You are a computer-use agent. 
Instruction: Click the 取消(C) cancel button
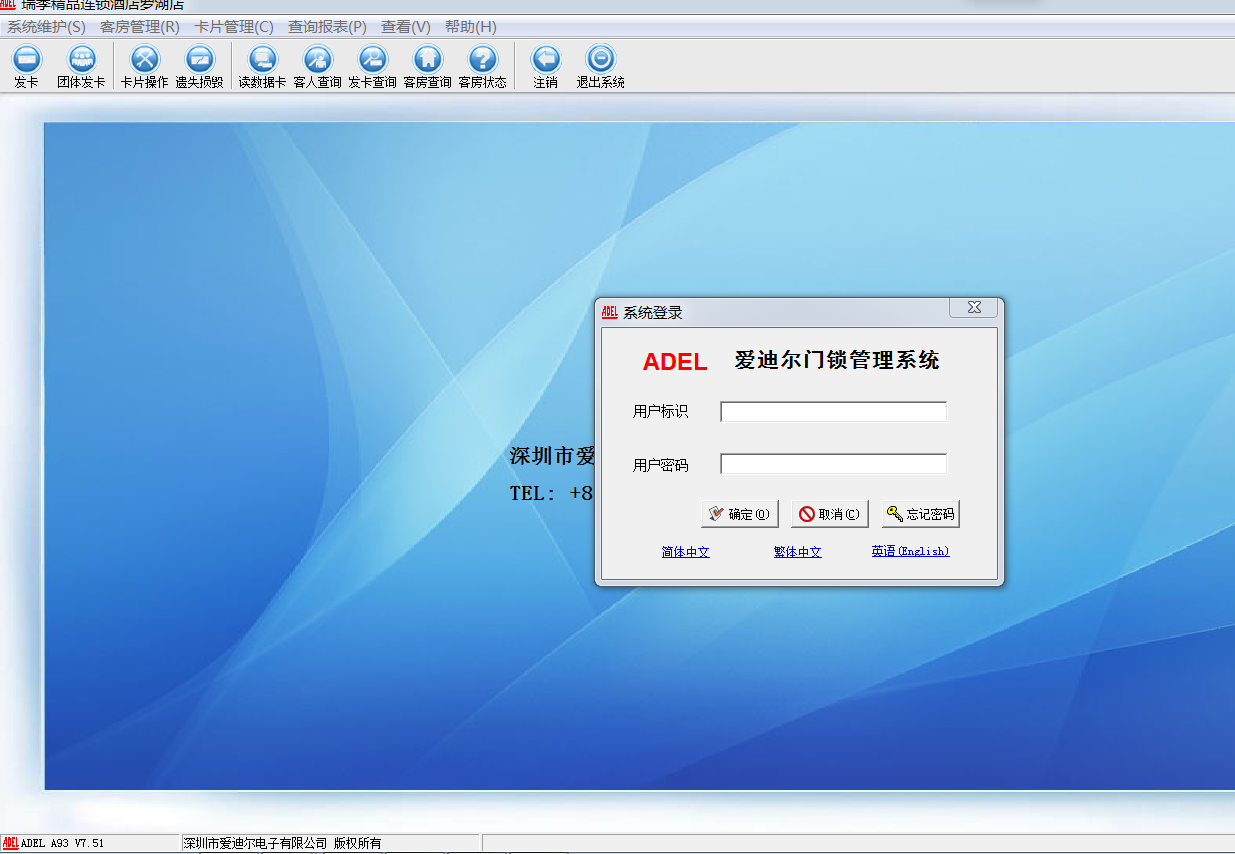830,514
